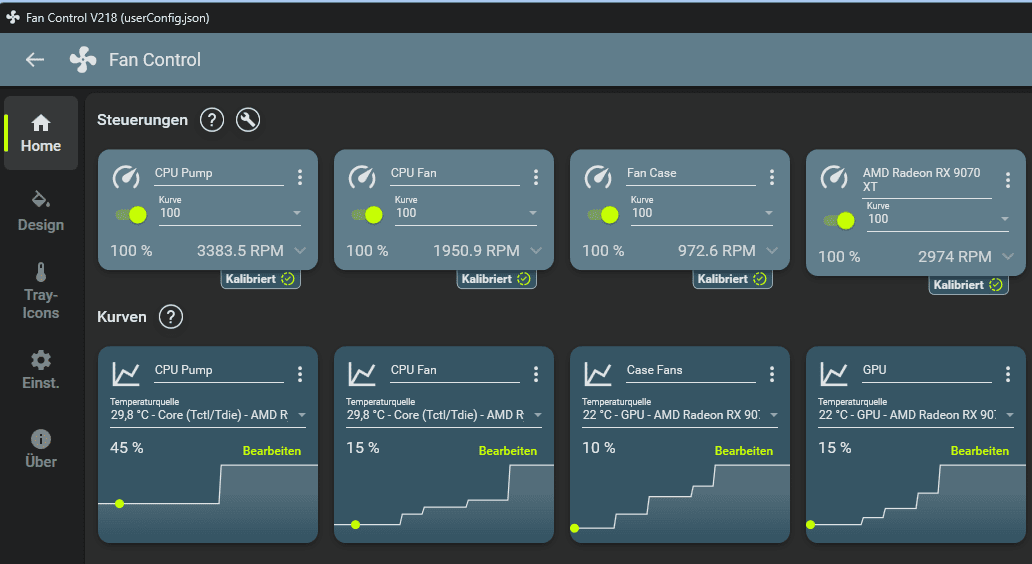Open the Kurve dropdown on the AMD Radeon card
Viewport: 1032px width, 564px height.
[938, 218]
